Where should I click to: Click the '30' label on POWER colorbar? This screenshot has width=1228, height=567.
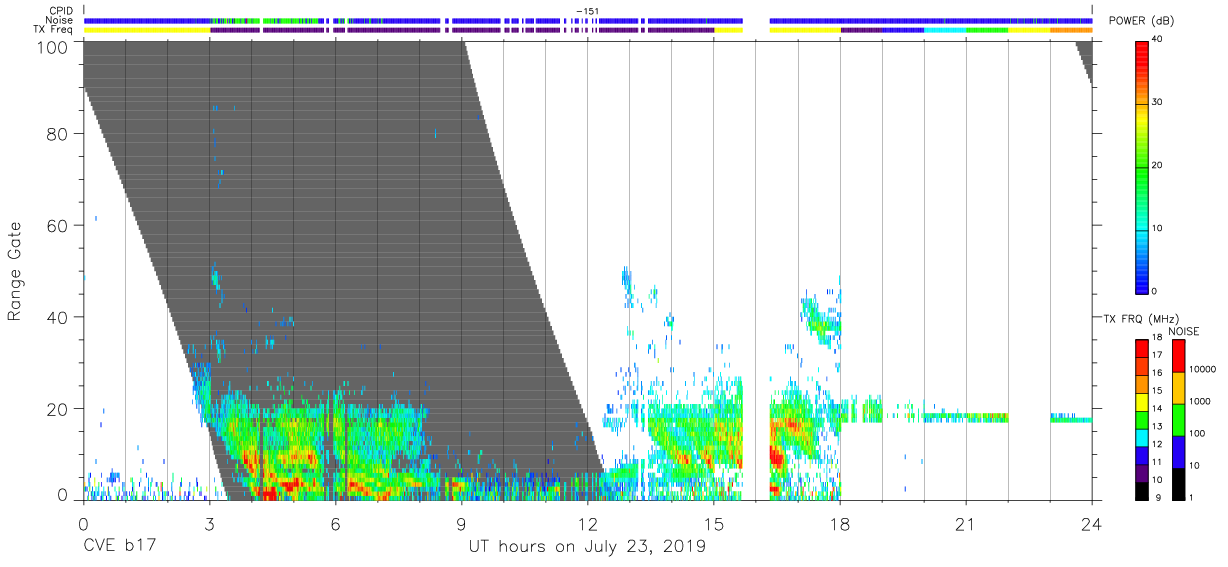[x=1158, y=103]
